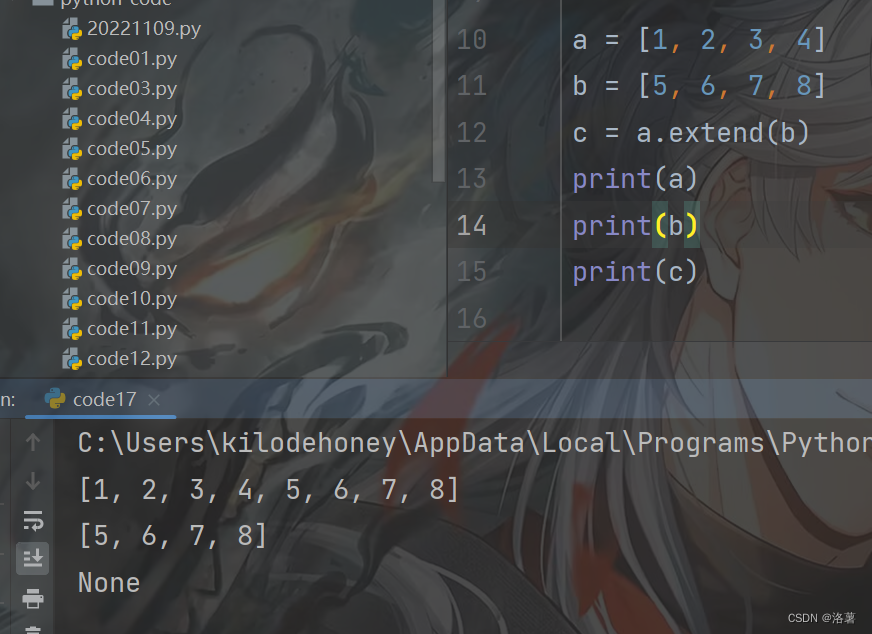
Task: Switch to the code17 run tab
Action: pos(101,399)
